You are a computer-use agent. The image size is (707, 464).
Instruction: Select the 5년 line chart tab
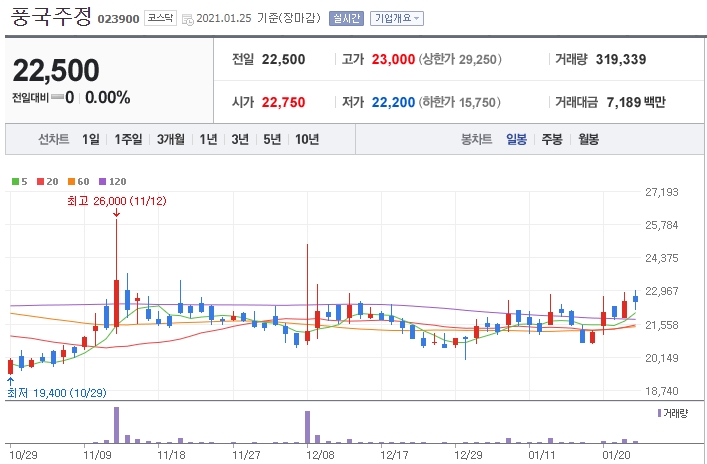coord(272,139)
